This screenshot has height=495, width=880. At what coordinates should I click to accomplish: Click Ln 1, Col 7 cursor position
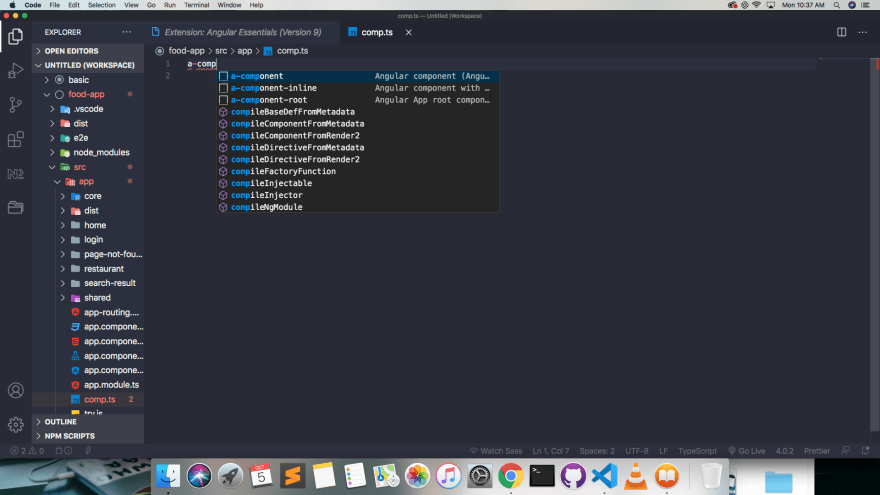point(551,451)
